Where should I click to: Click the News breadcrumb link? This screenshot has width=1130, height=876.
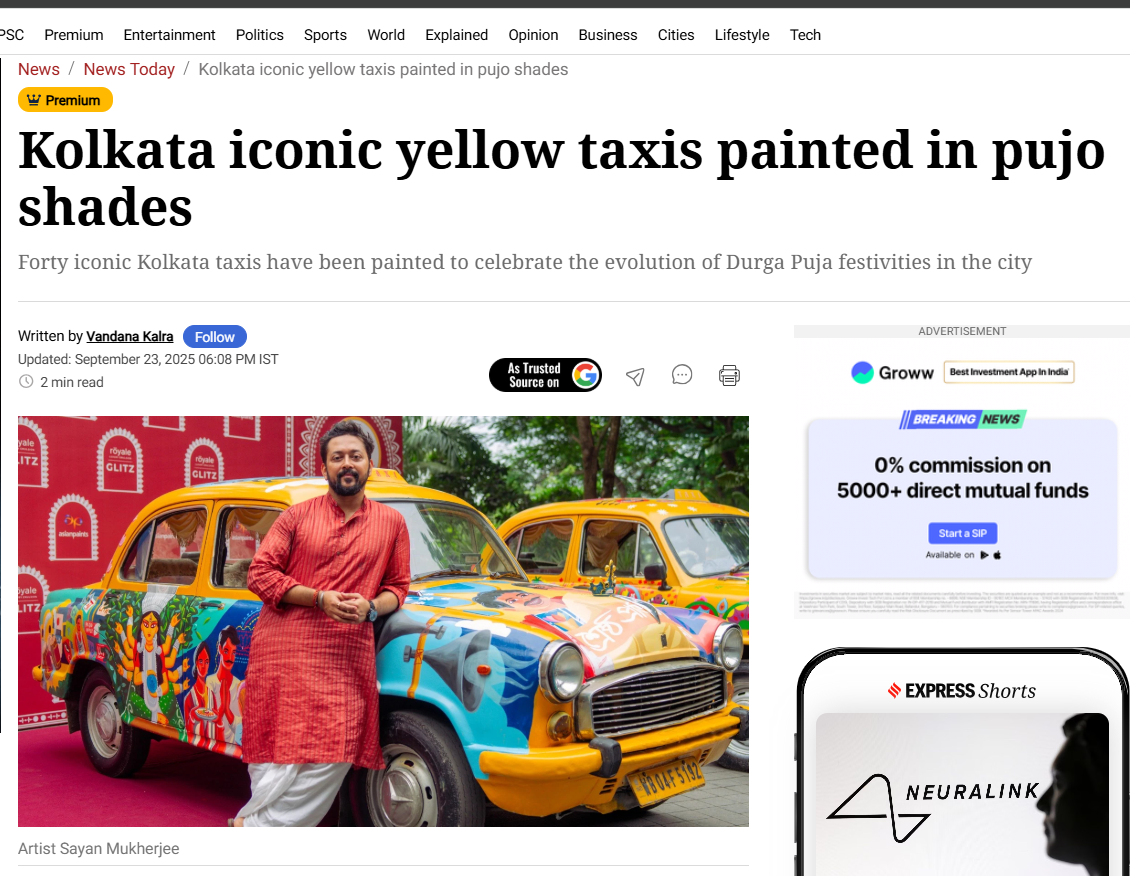coord(39,69)
